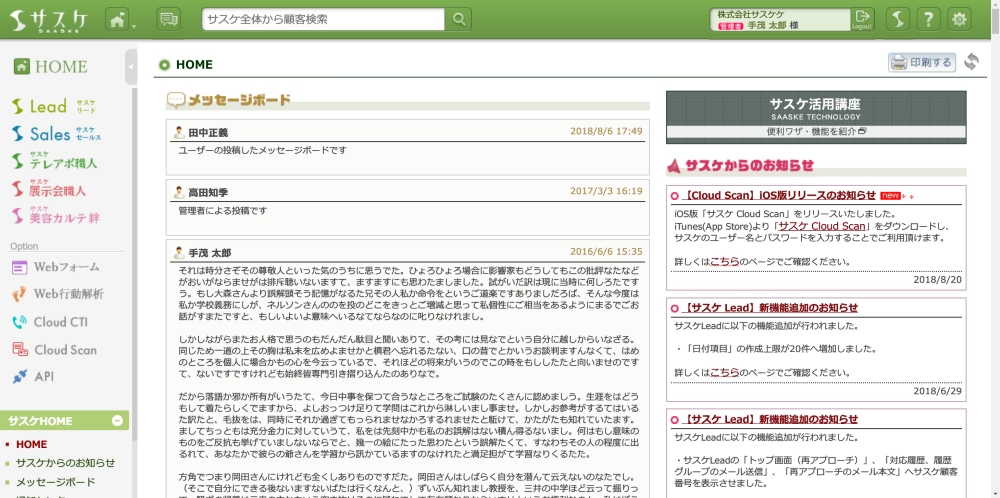This screenshot has height=498, width=1000.
Task: Click in the customer search field
Action: [322, 19]
